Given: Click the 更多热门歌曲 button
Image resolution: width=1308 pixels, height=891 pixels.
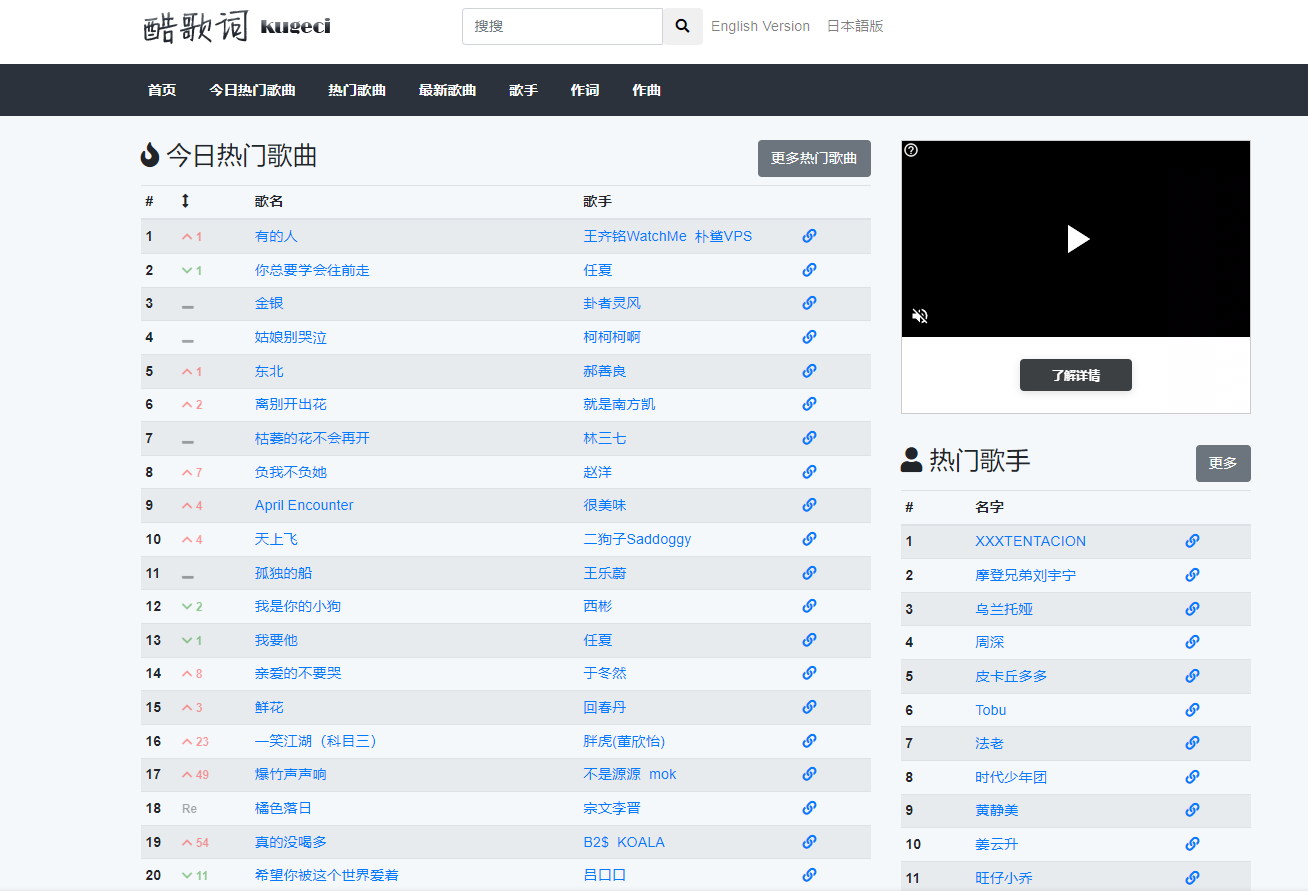Looking at the screenshot, I should (814, 158).
